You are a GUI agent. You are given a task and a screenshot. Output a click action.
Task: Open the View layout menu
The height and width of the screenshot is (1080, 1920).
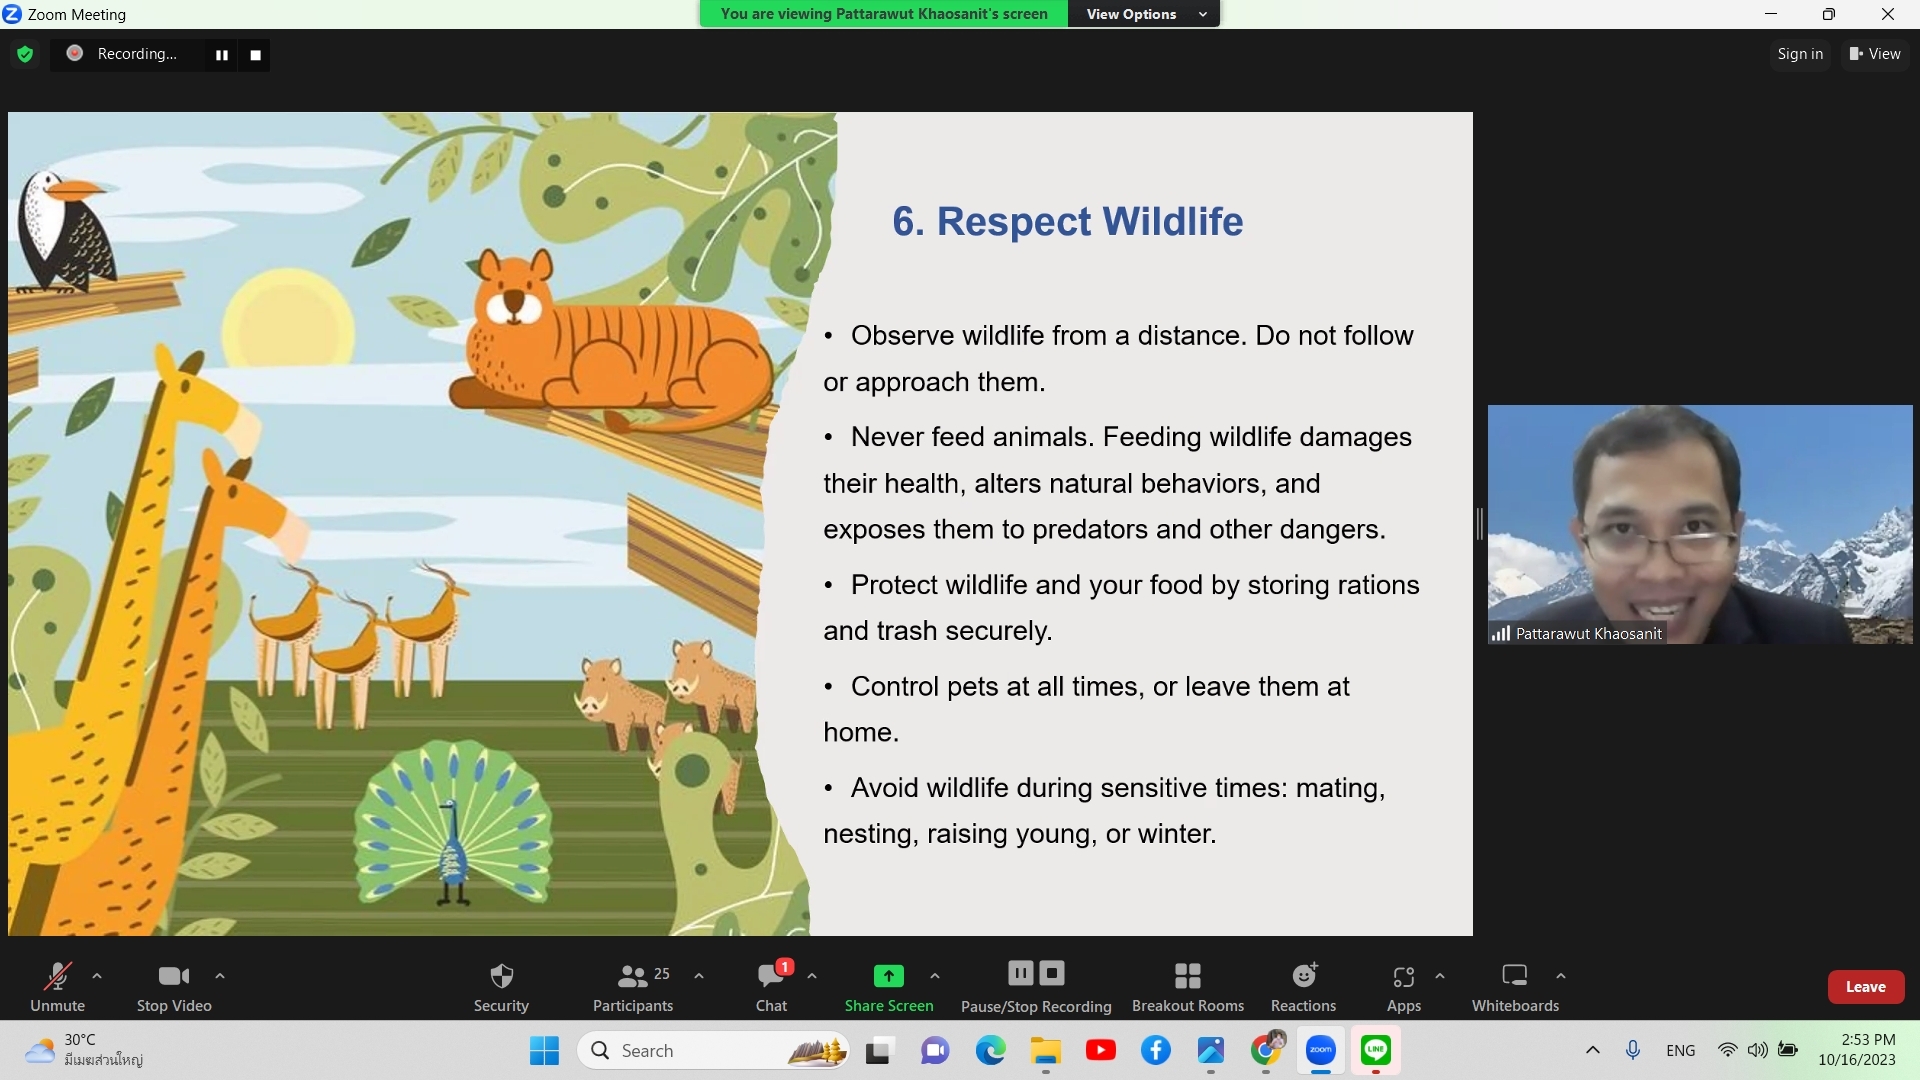(1875, 54)
